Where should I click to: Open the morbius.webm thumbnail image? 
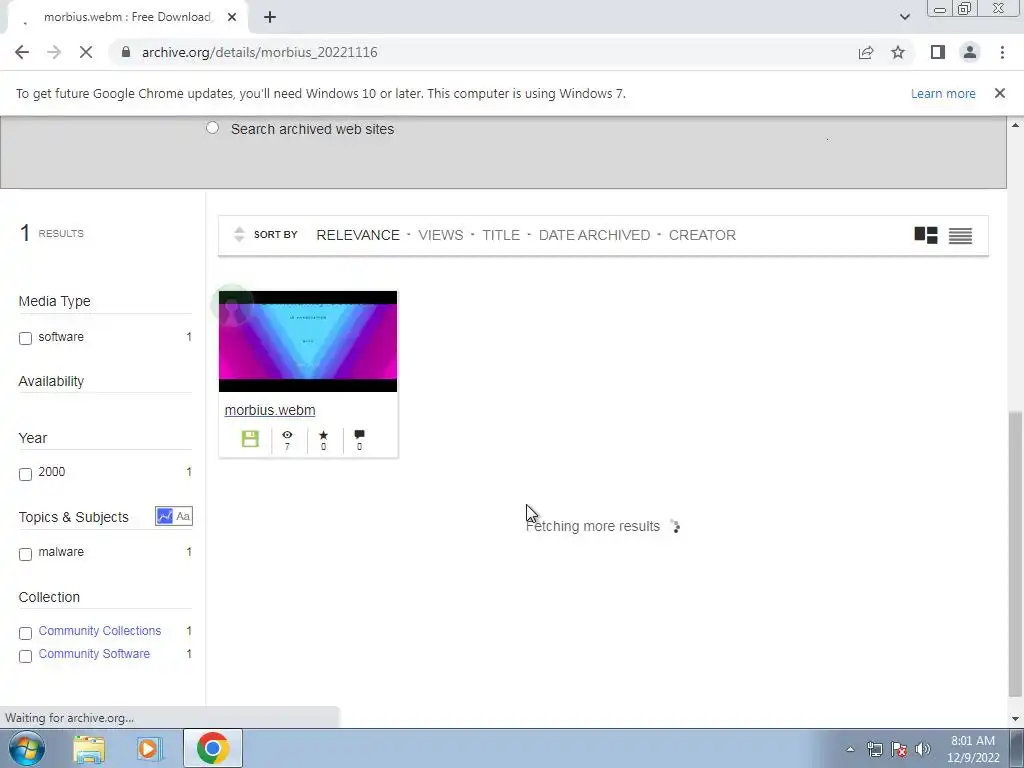(x=308, y=342)
